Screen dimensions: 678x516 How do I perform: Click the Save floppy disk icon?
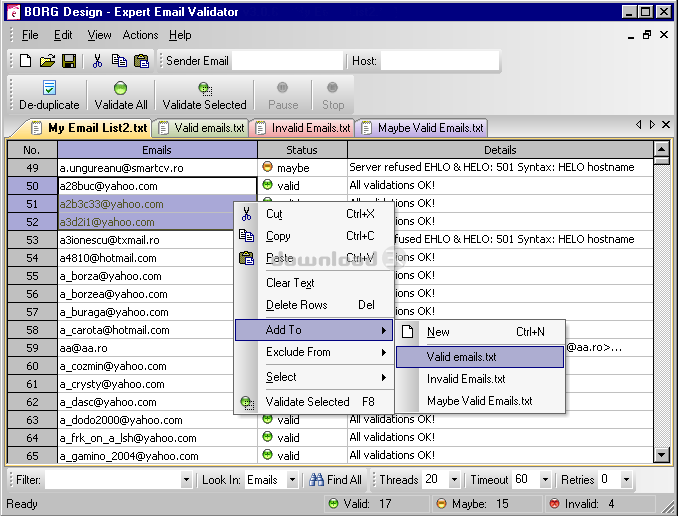pyautogui.click(x=69, y=61)
